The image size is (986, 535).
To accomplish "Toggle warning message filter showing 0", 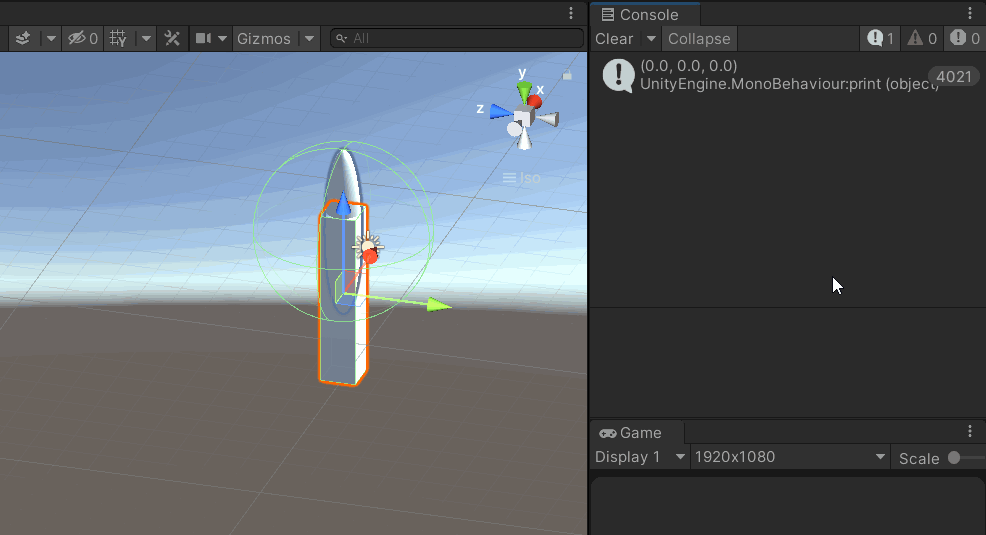I will click(922, 38).
